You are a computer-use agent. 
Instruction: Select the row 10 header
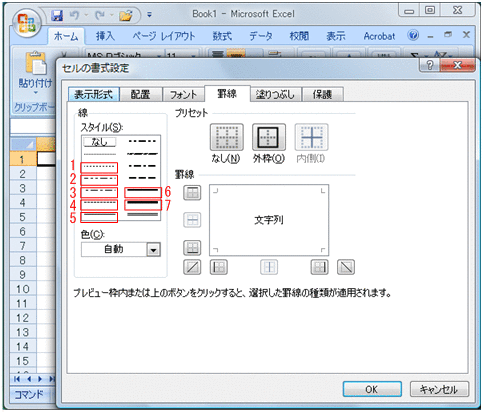[x=23, y=289]
